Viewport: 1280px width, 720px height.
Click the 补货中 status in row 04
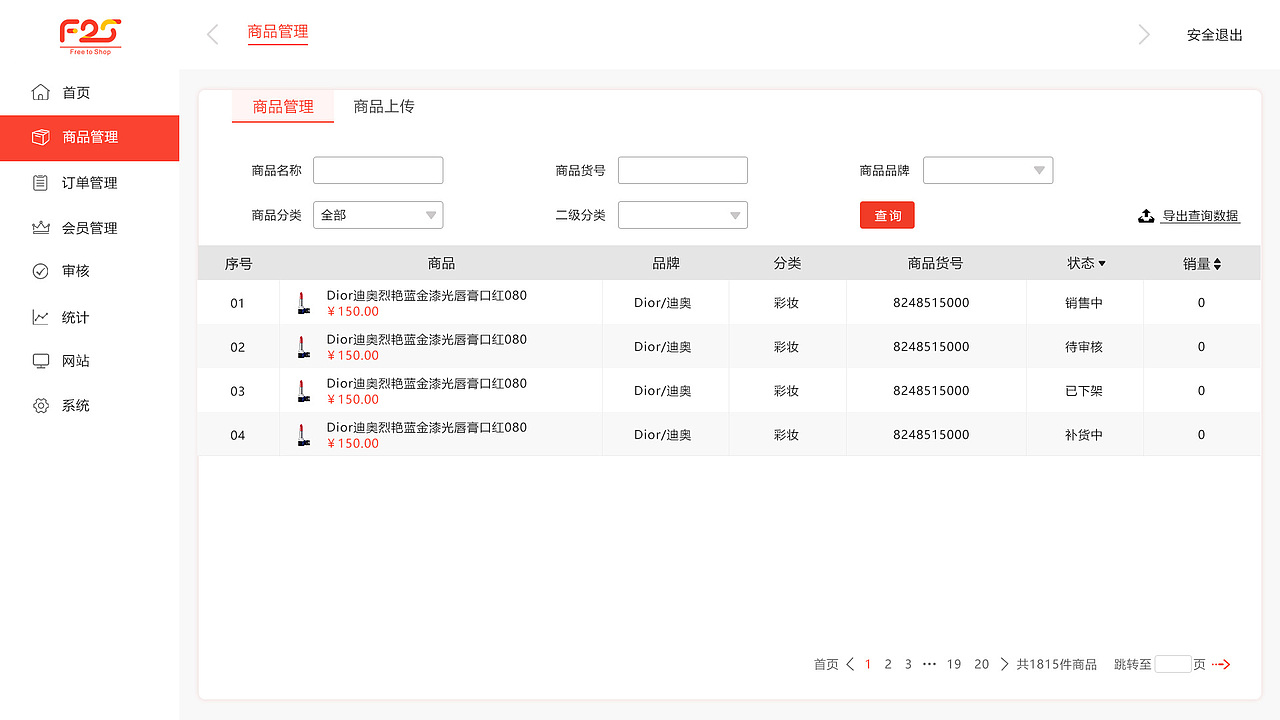pyautogui.click(x=1084, y=435)
